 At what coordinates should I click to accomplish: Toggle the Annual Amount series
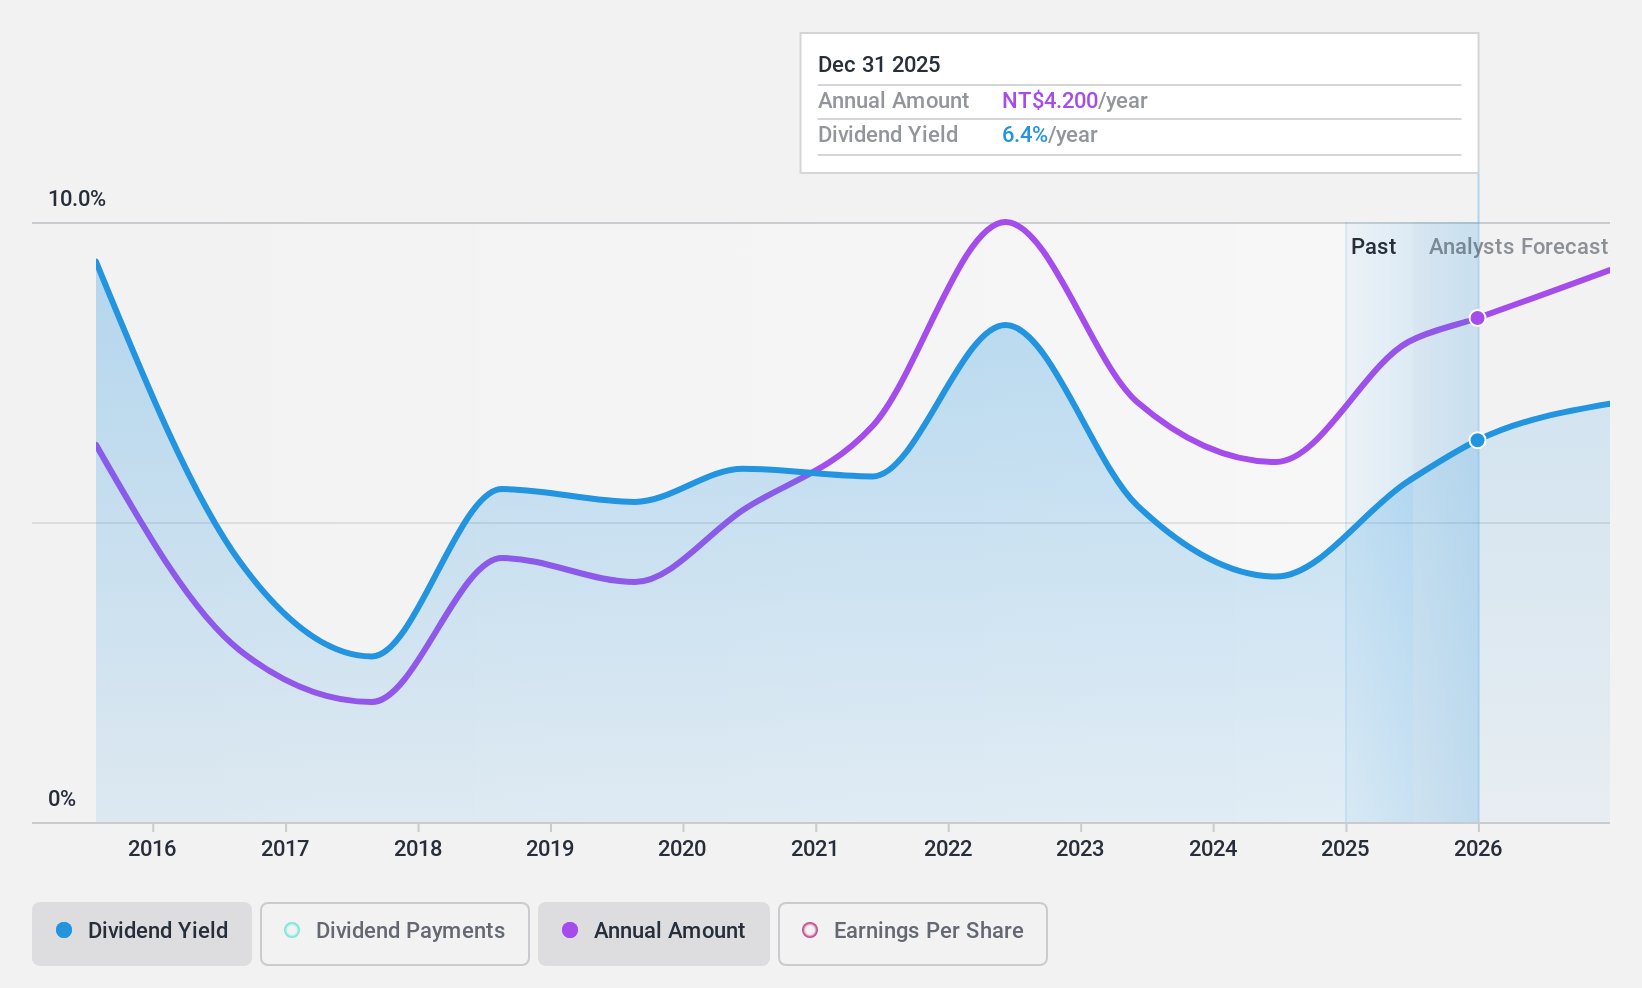[654, 934]
